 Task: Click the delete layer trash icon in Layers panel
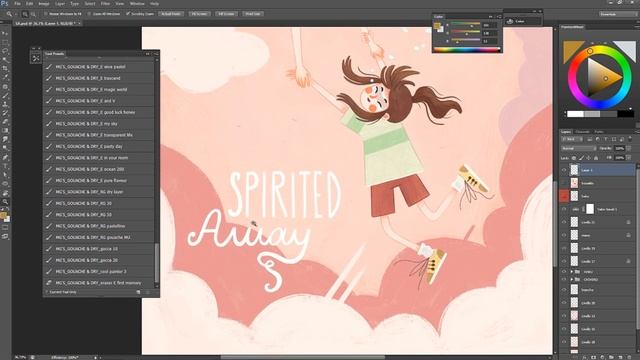tap(629, 357)
